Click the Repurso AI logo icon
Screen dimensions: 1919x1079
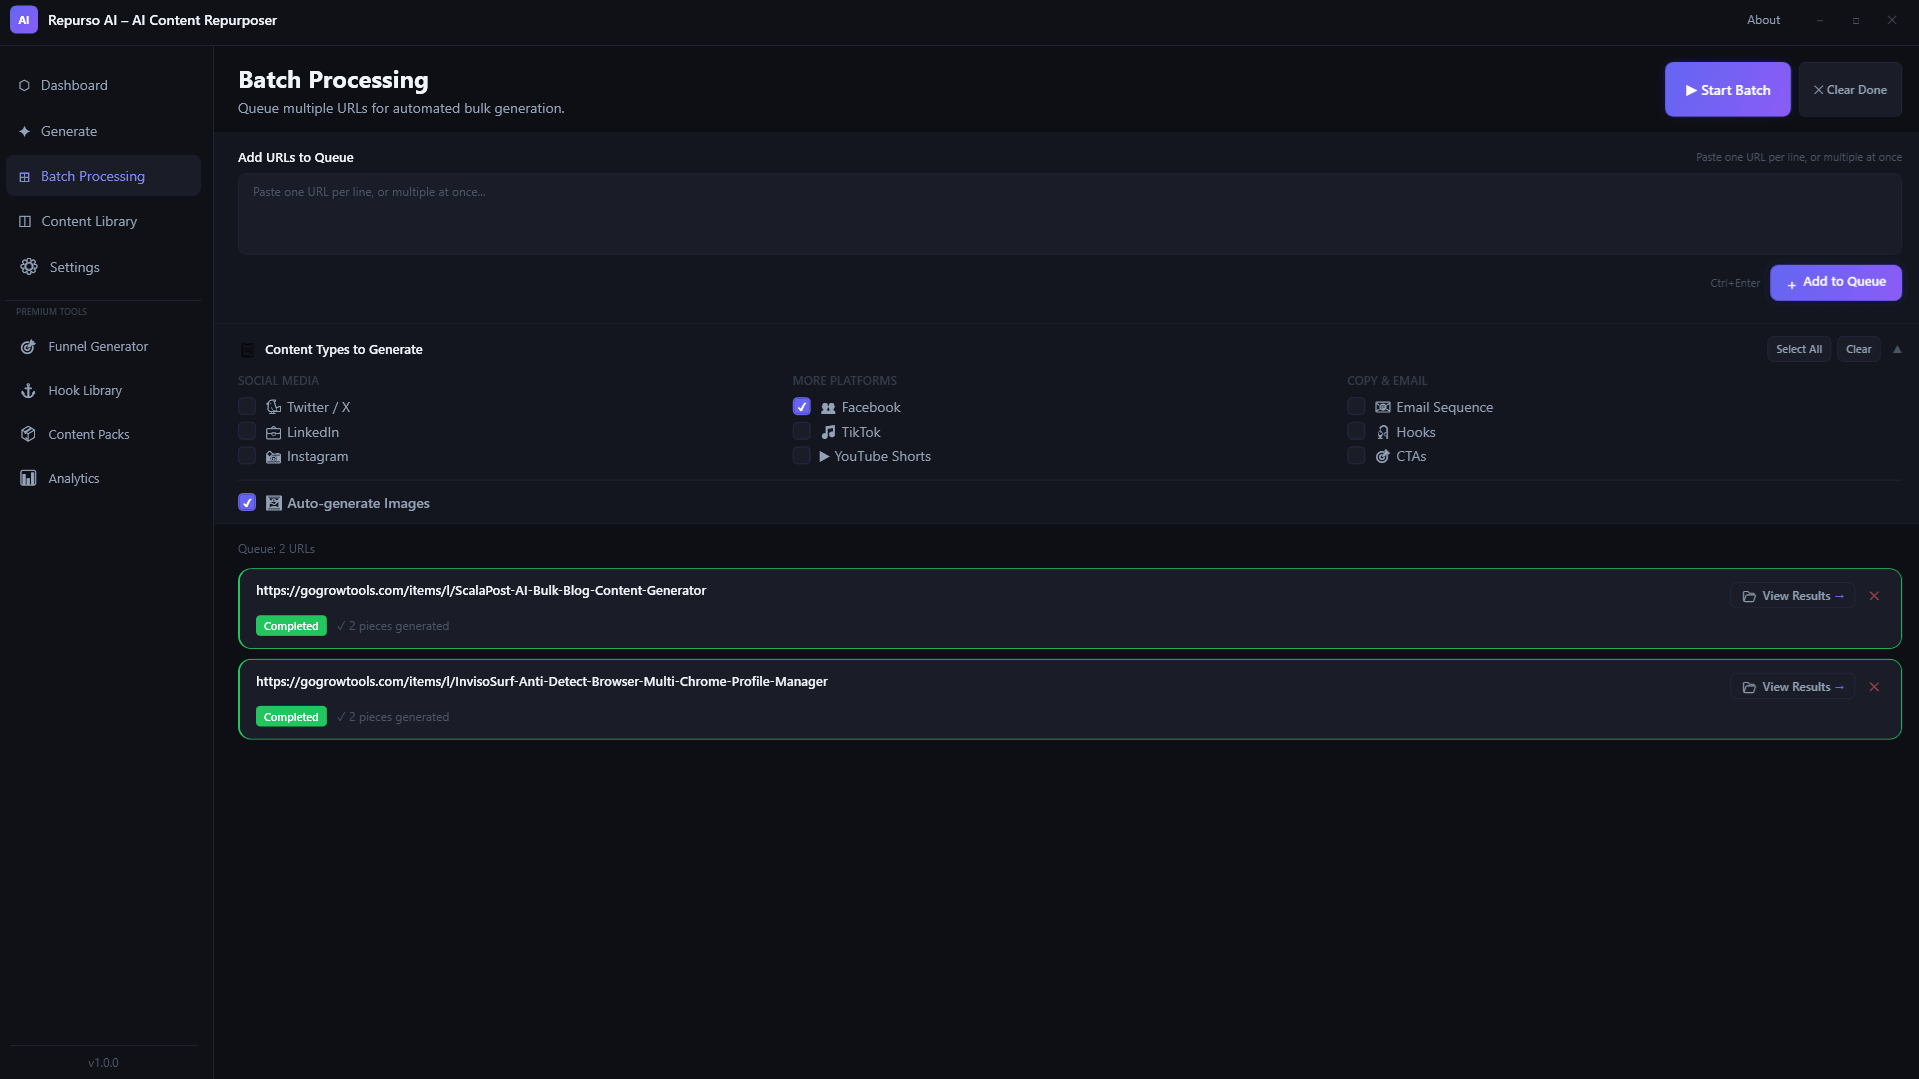click(24, 20)
